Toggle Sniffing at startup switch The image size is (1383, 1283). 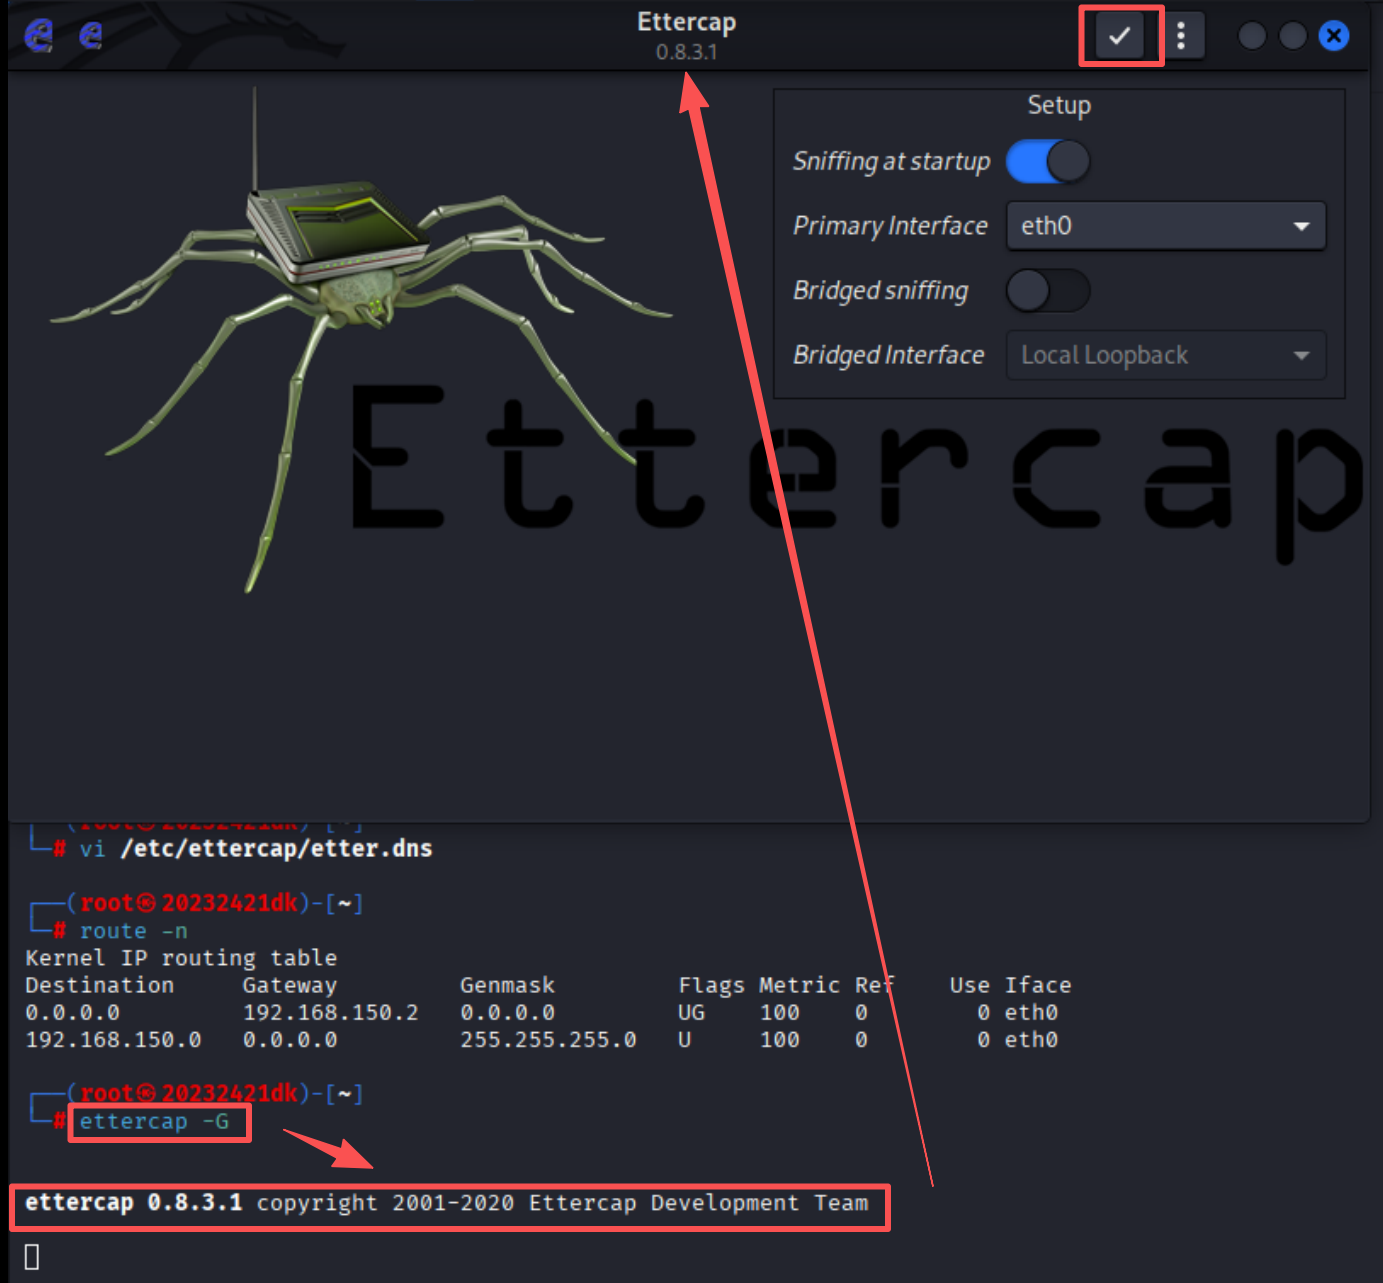click(1048, 161)
